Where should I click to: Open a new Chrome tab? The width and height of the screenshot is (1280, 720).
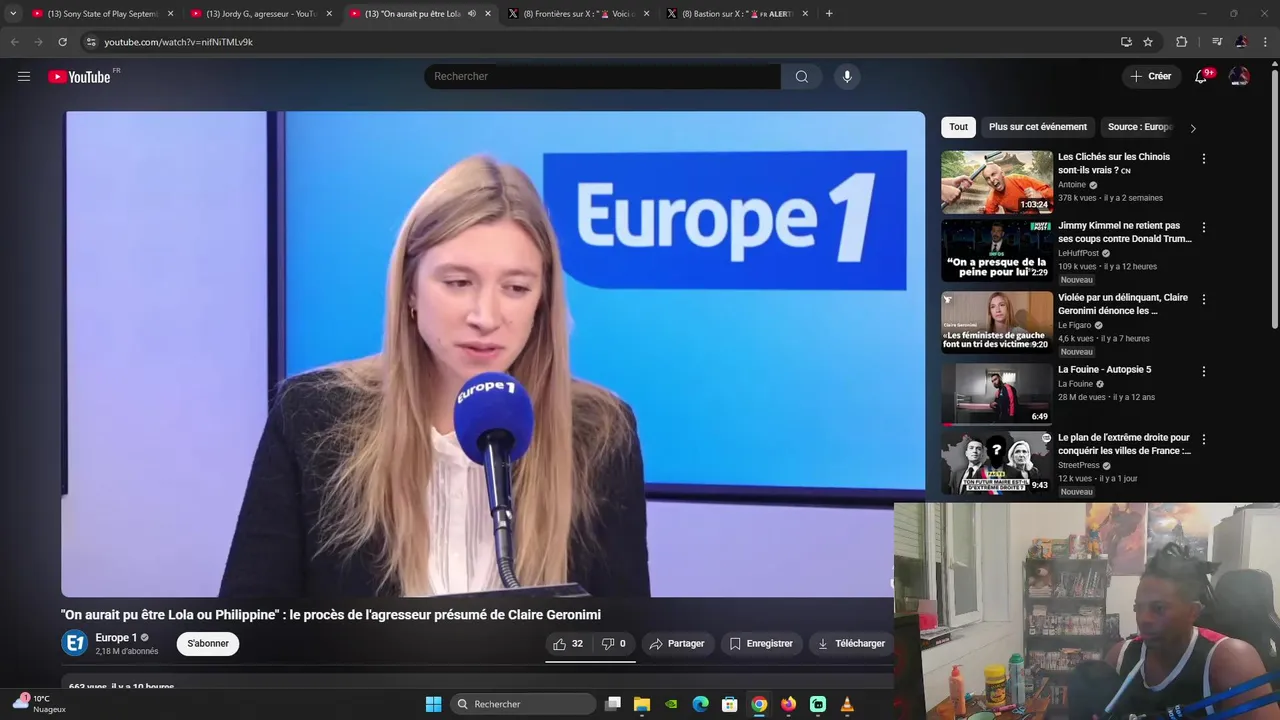click(x=829, y=14)
